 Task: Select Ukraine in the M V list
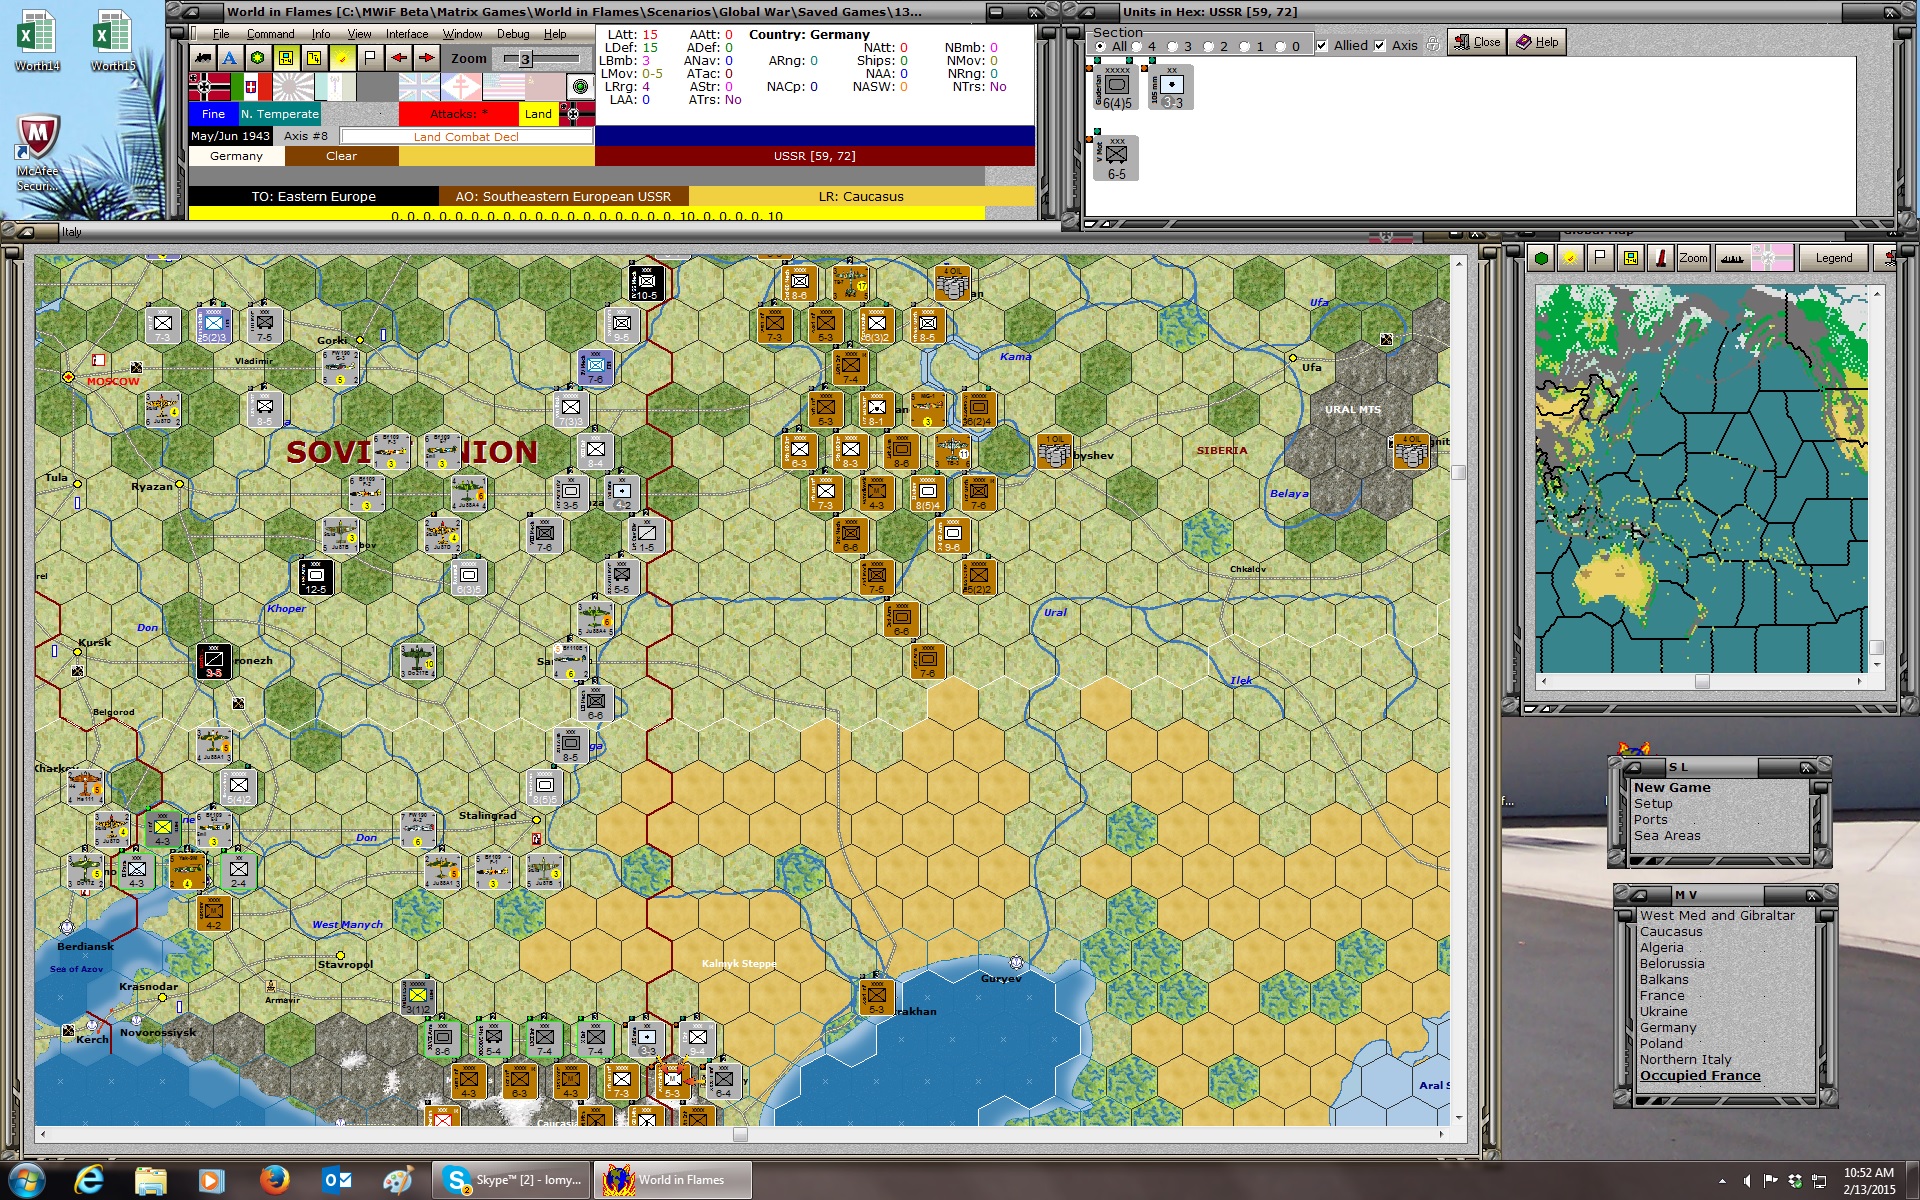(1664, 1011)
